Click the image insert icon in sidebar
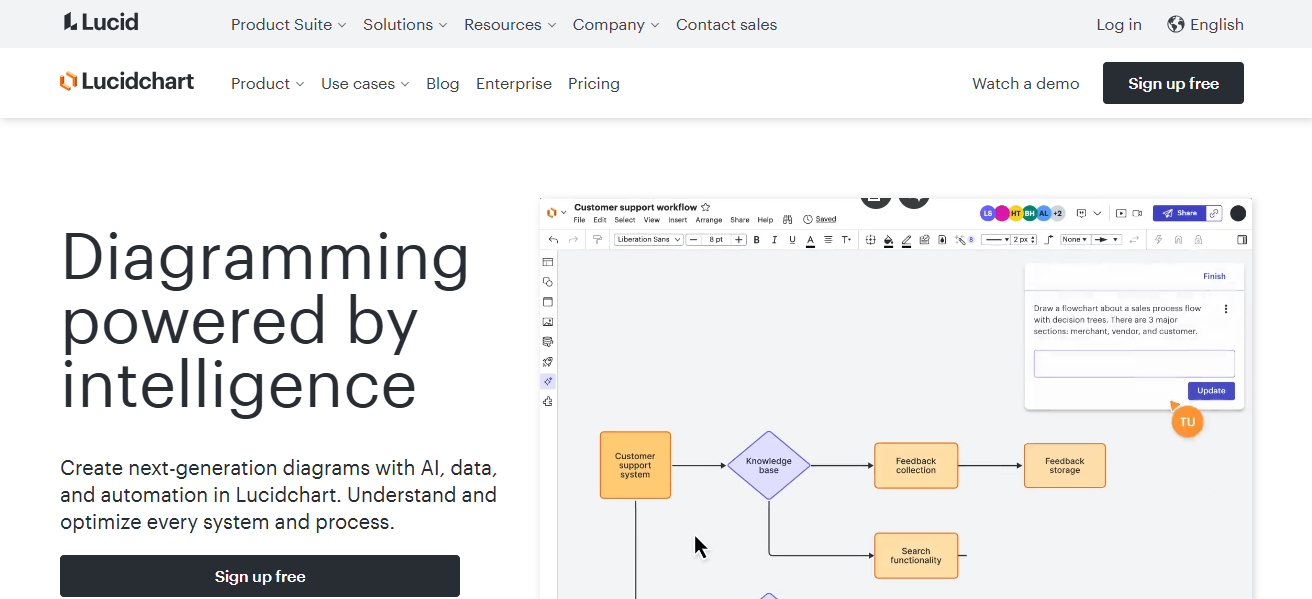The width and height of the screenshot is (1312, 599). [548, 322]
